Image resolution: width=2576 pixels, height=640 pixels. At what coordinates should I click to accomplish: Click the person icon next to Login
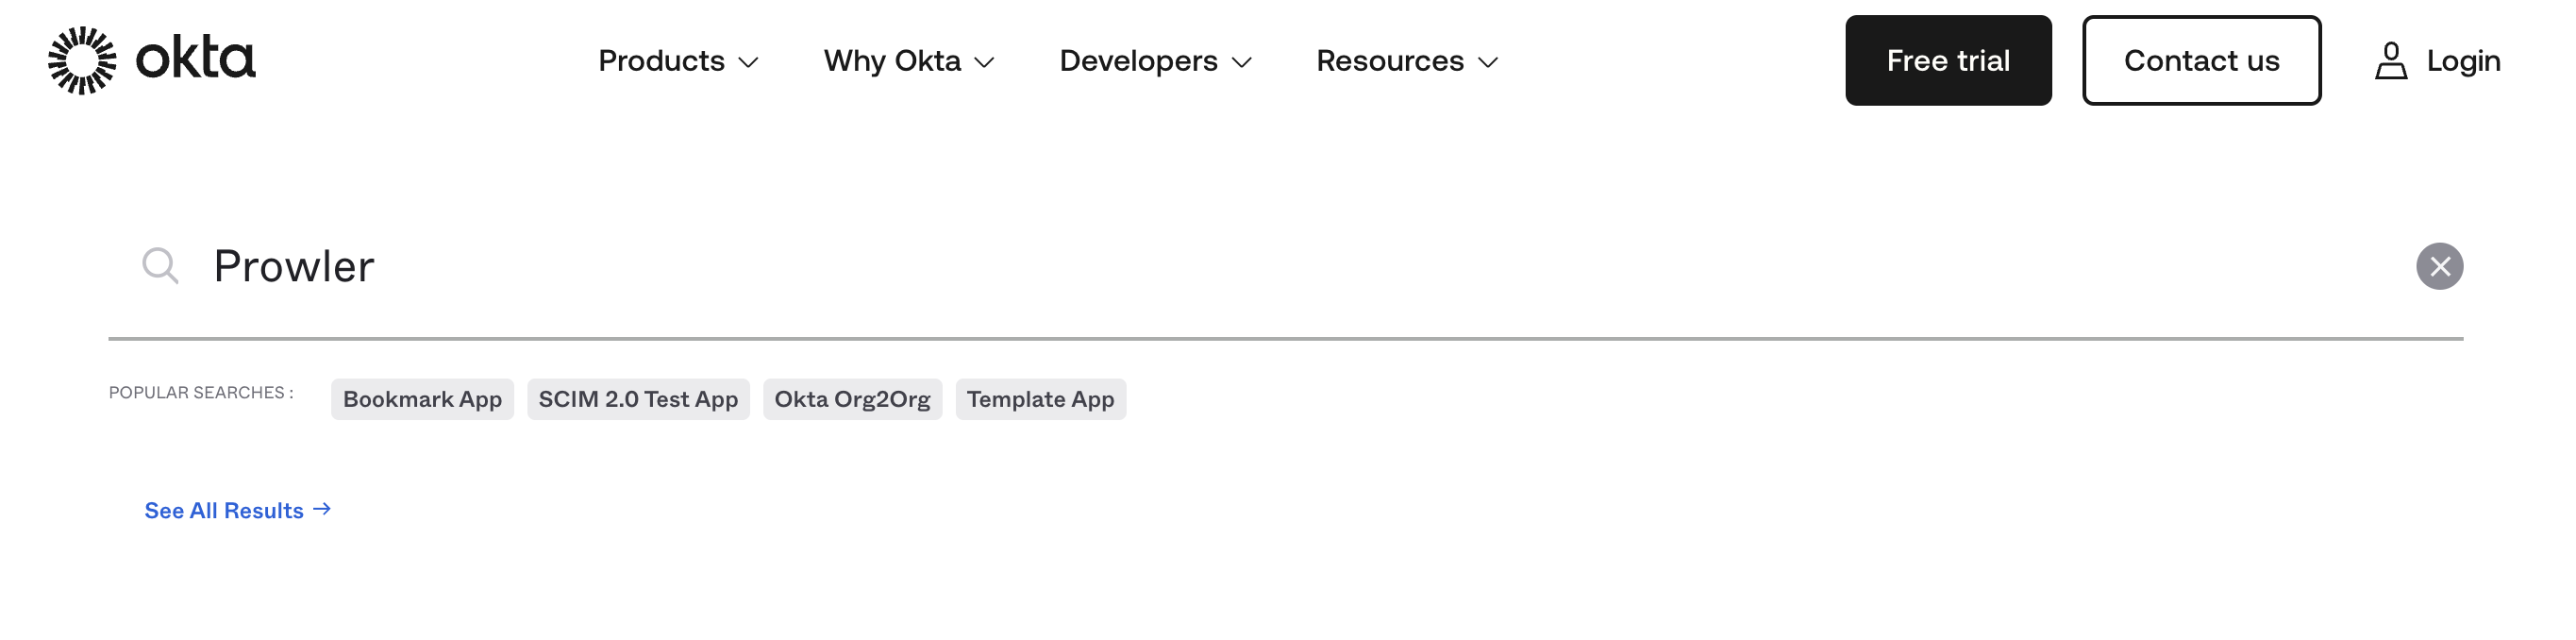pyautogui.click(x=2392, y=60)
